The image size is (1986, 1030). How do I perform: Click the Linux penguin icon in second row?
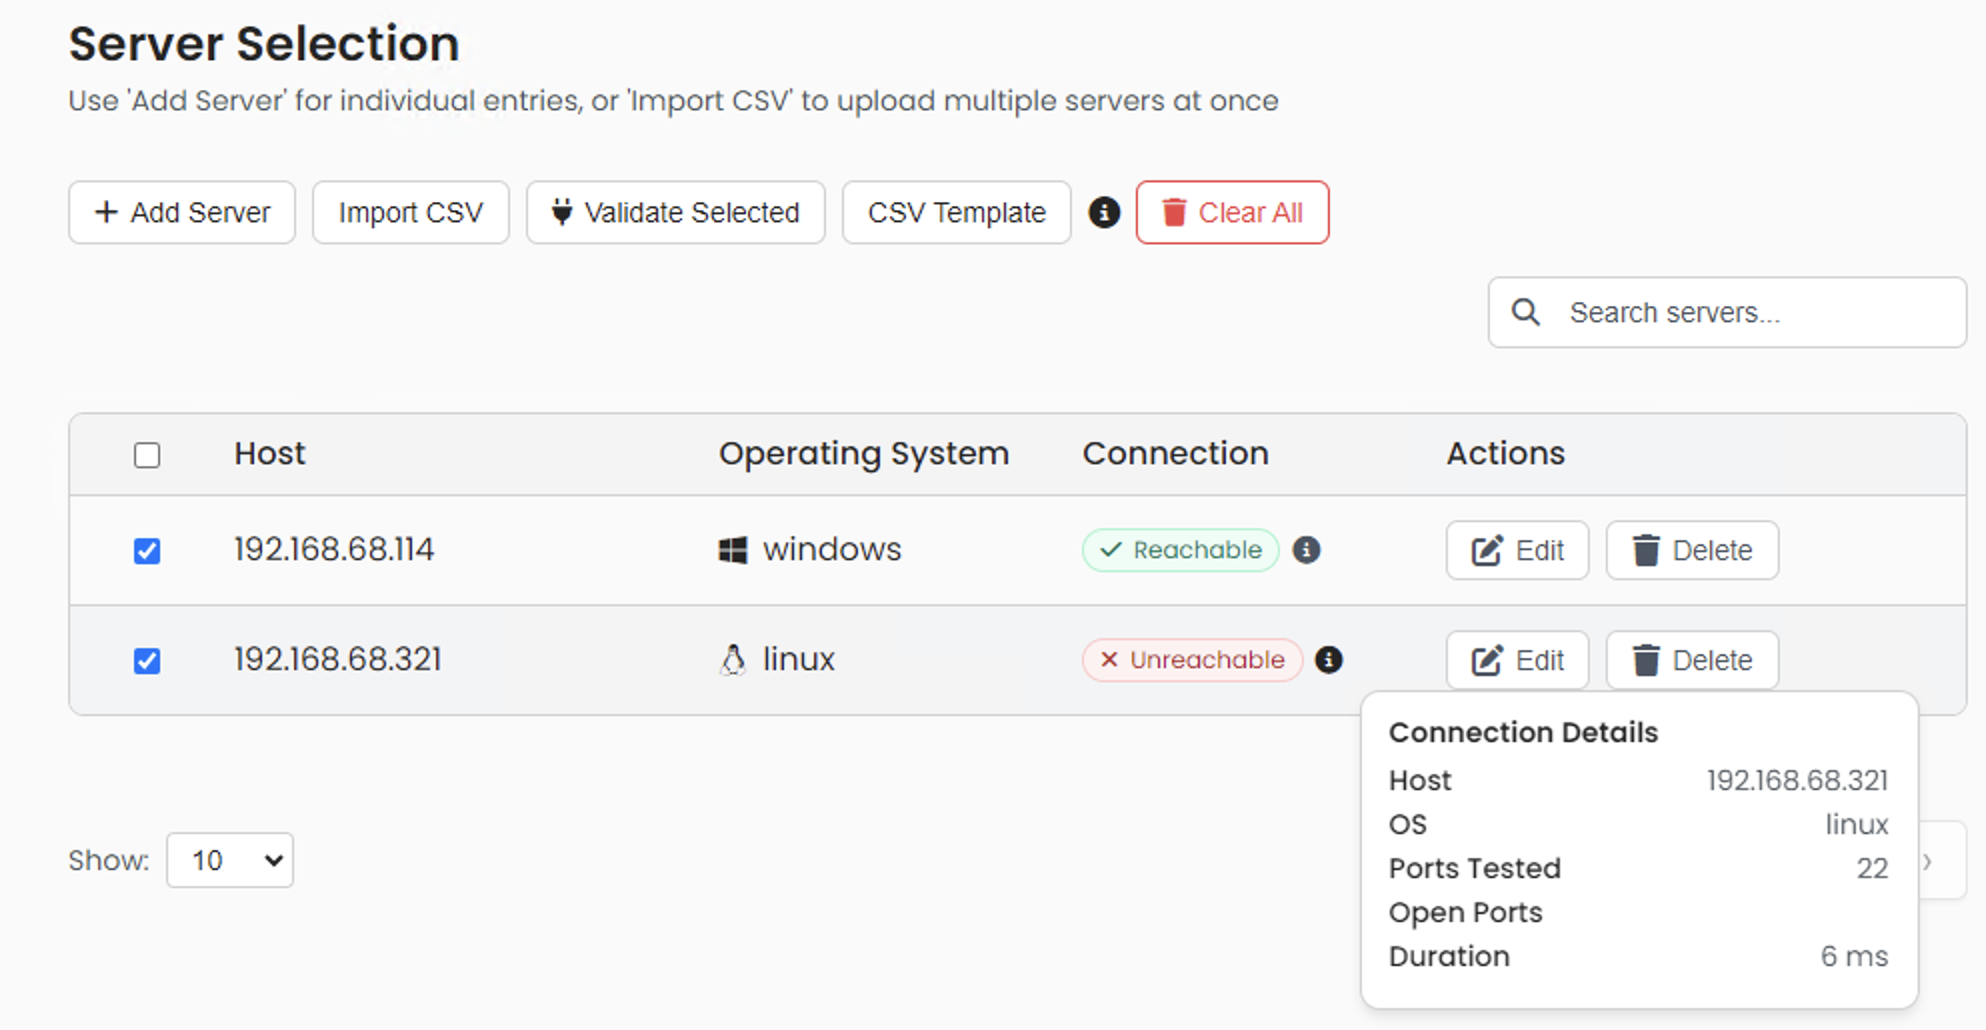point(733,660)
